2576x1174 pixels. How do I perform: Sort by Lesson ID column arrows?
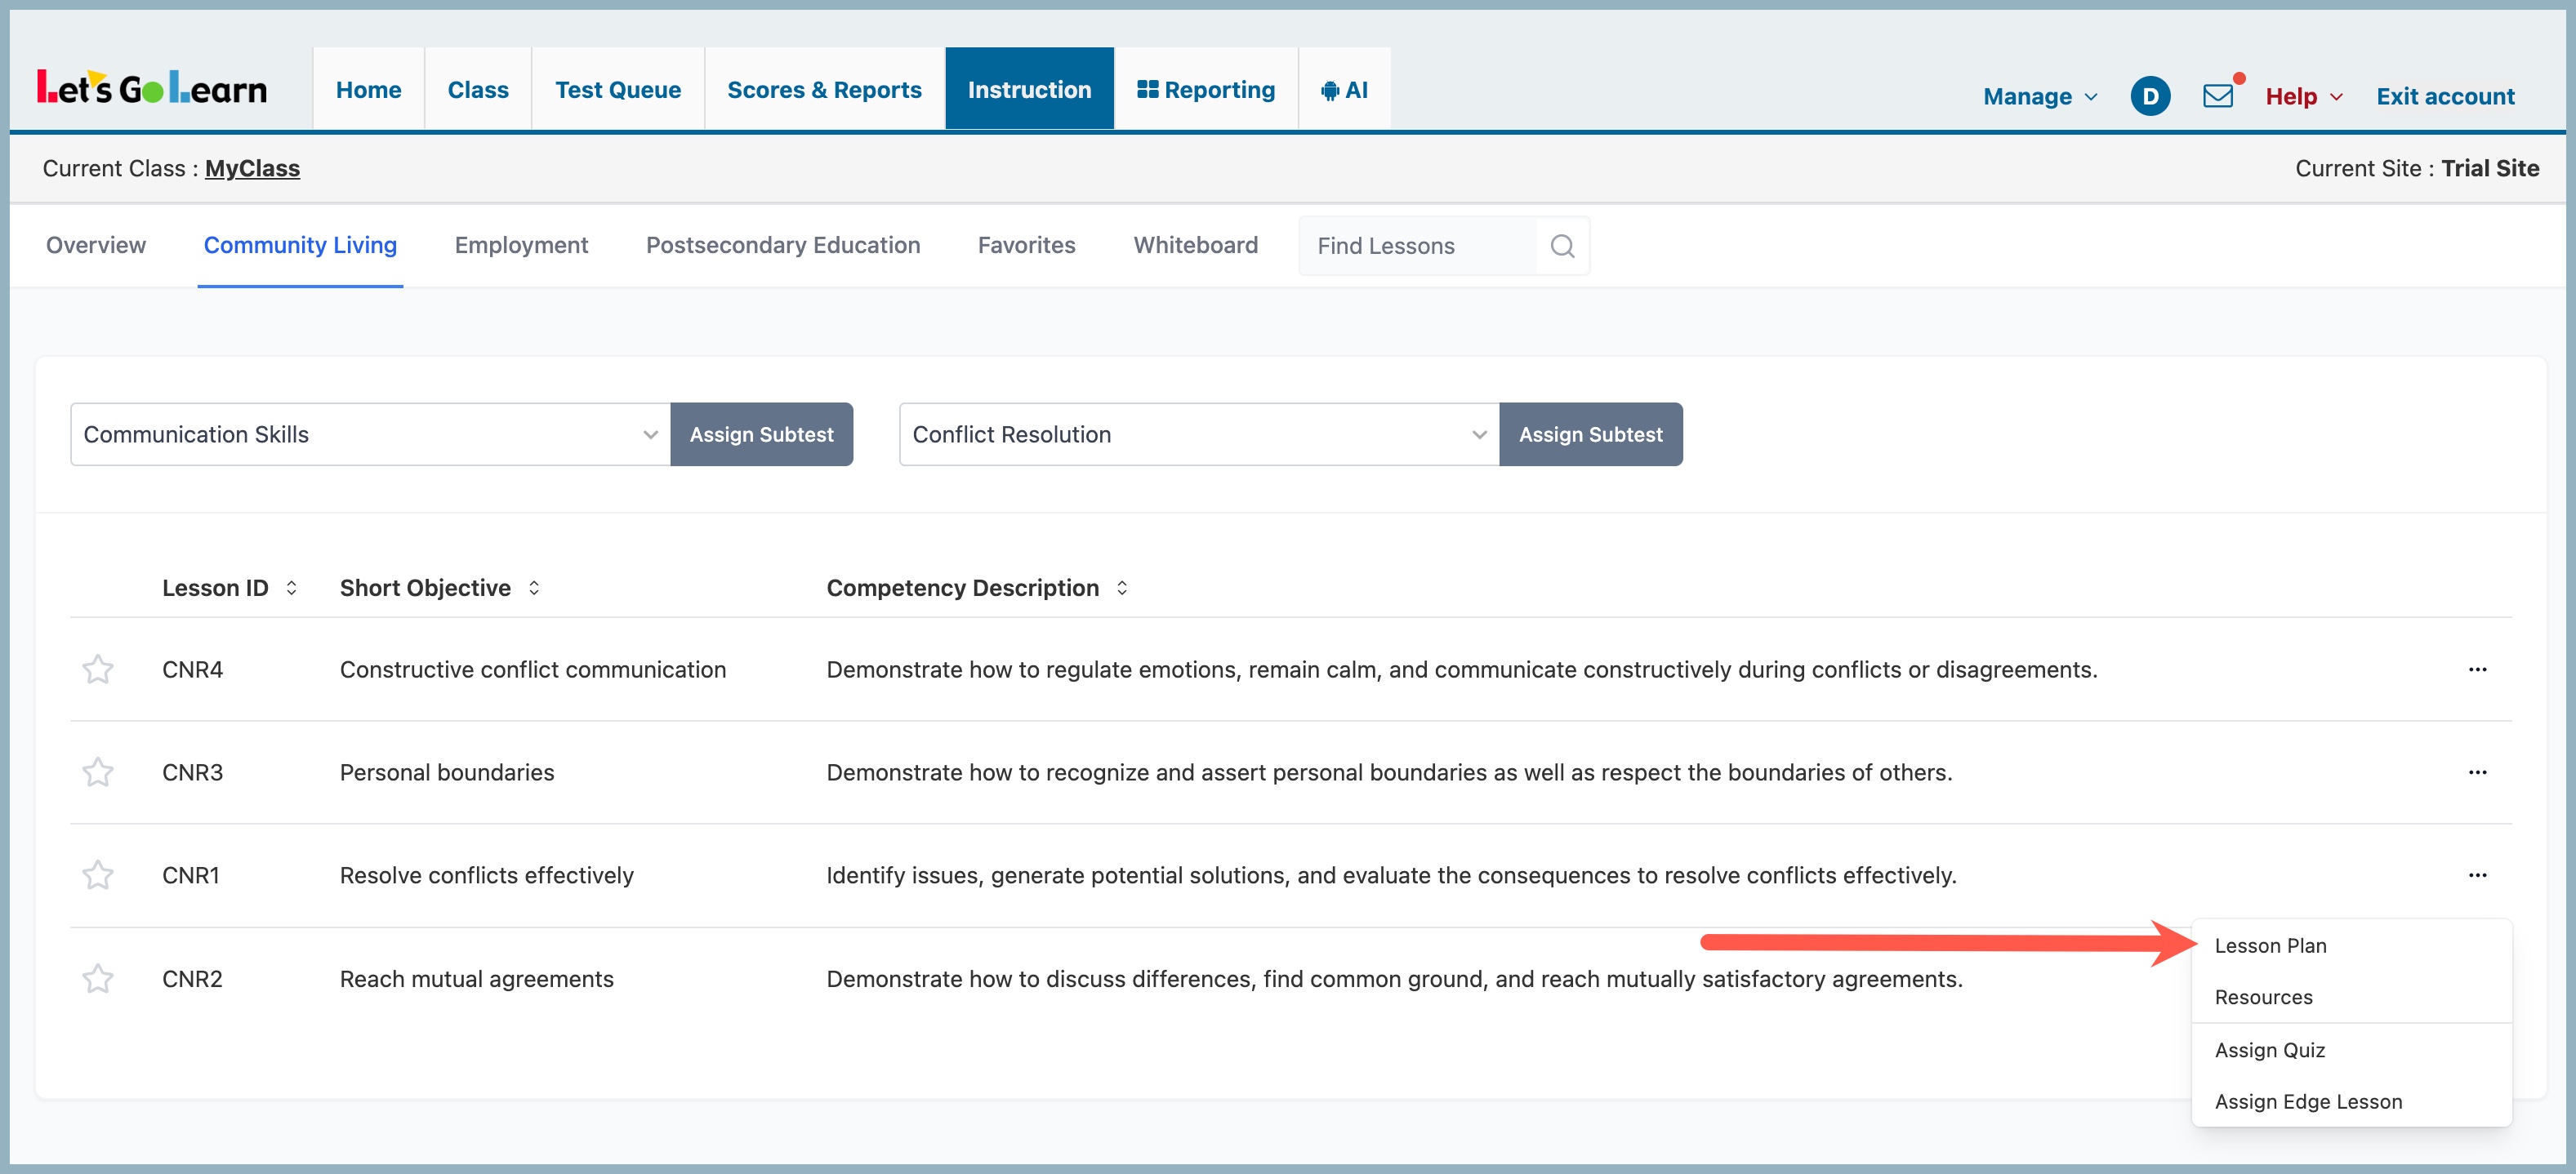[291, 588]
